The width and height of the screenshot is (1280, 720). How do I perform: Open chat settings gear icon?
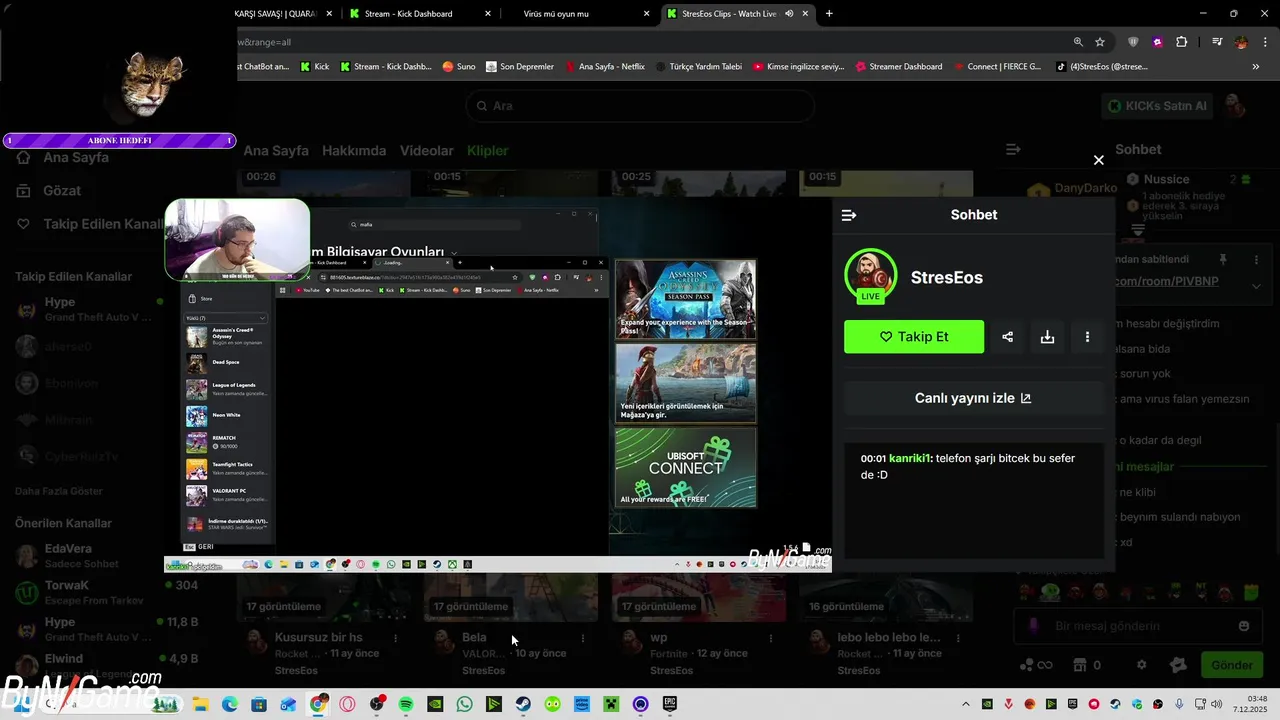tap(1142, 665)
